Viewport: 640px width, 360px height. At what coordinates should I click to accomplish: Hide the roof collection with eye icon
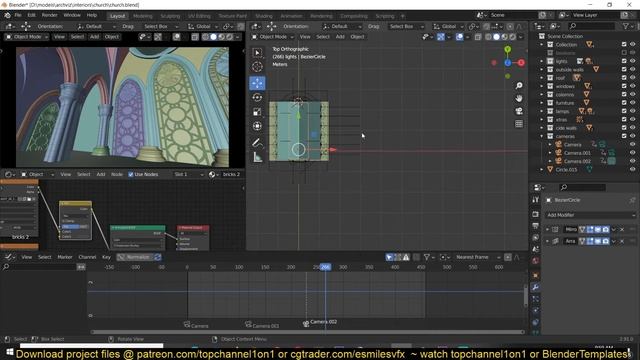pyautogui.click(x=633, y=78)
